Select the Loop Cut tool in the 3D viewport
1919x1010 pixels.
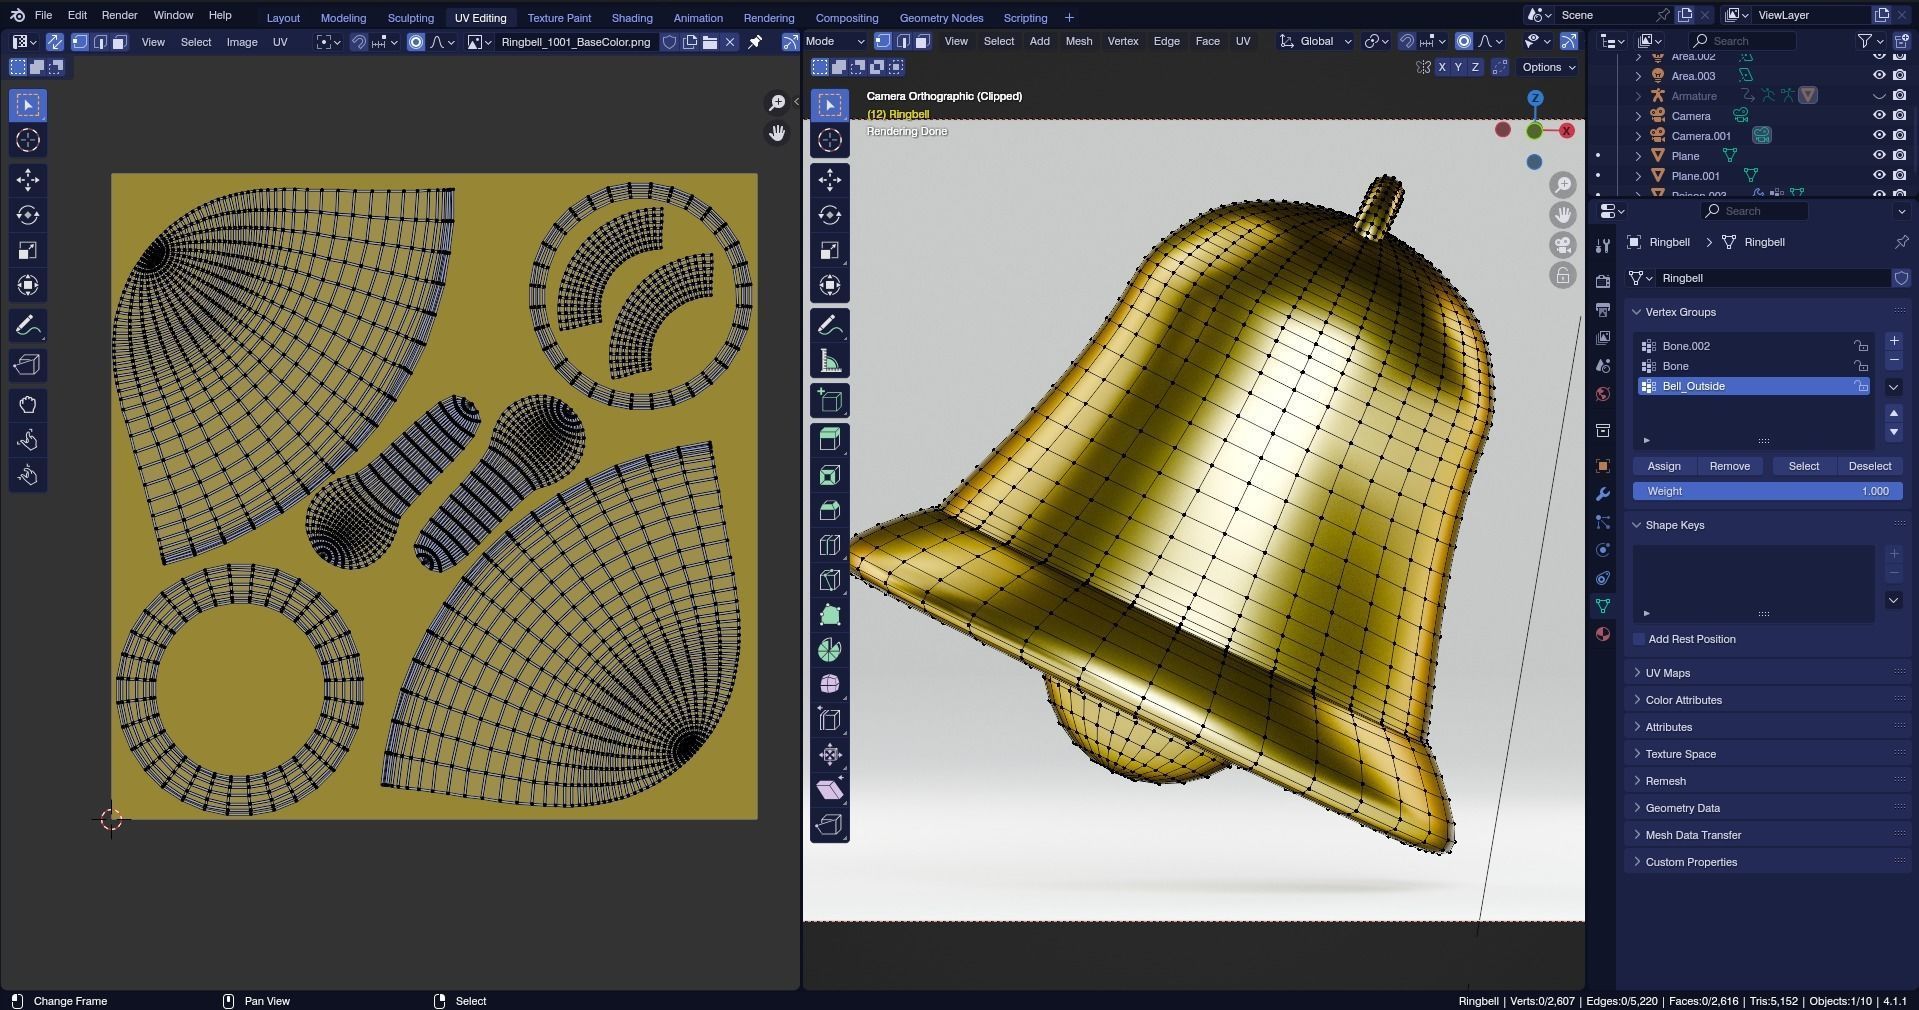pos(830,545)
